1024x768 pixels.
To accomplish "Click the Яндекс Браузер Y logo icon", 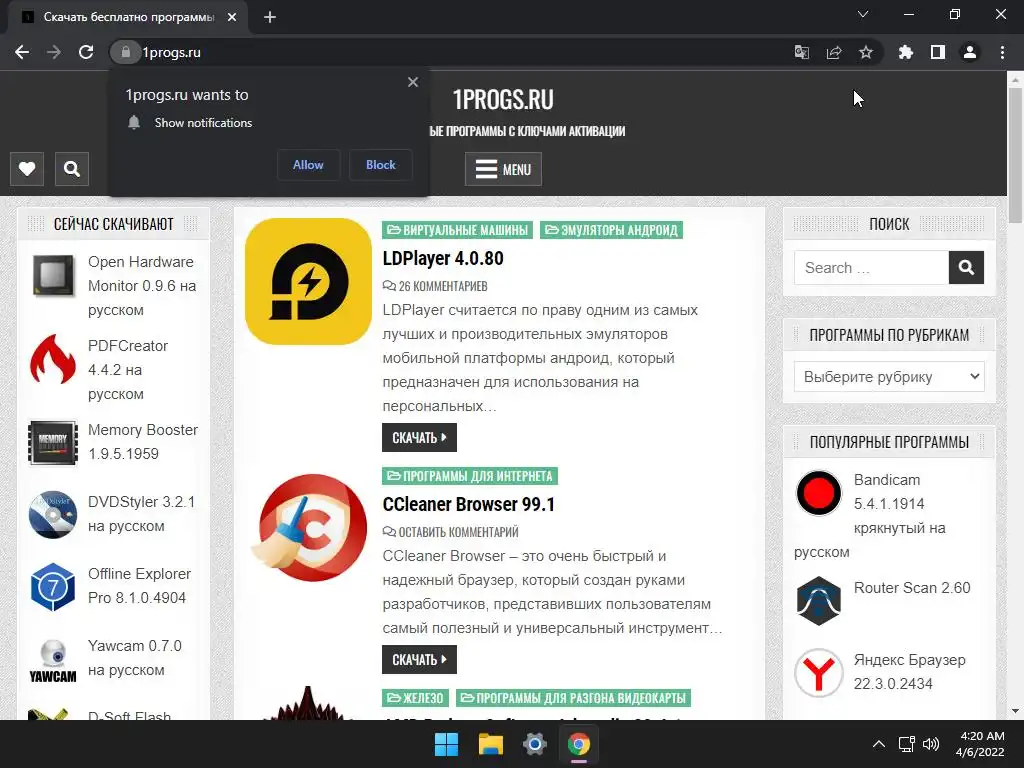I will (819, 673).
